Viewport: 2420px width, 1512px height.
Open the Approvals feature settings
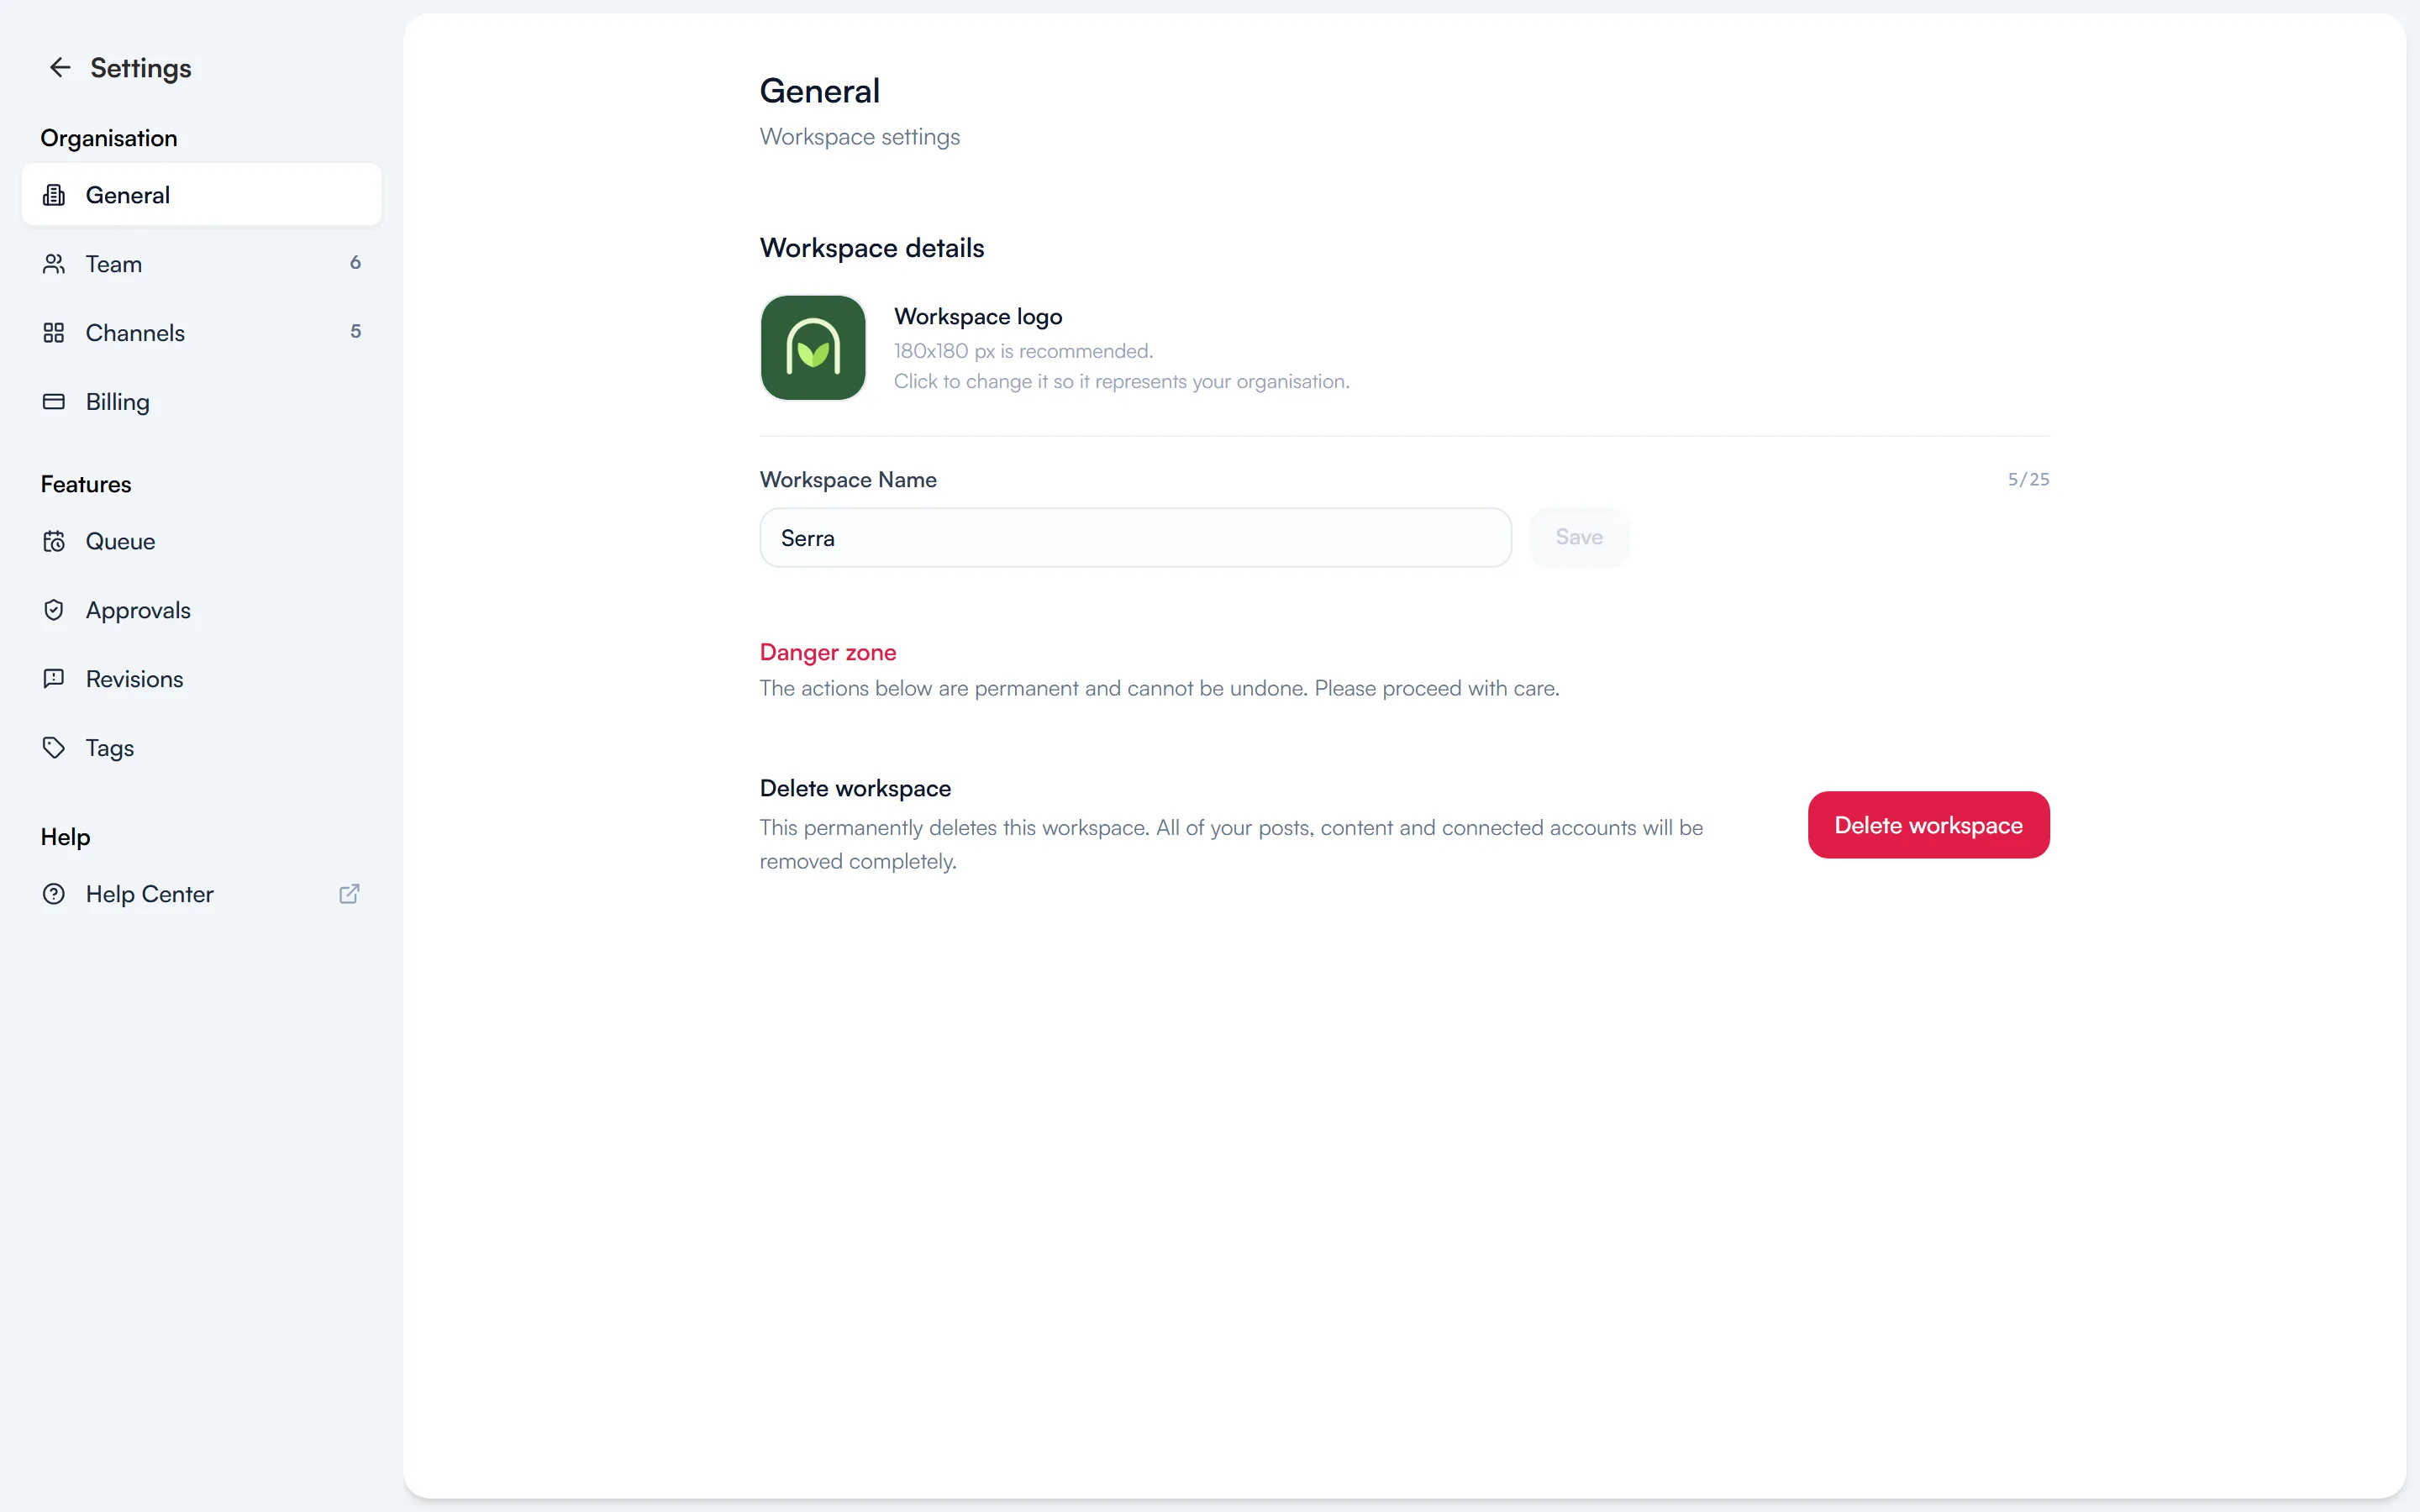click(201, 610)
